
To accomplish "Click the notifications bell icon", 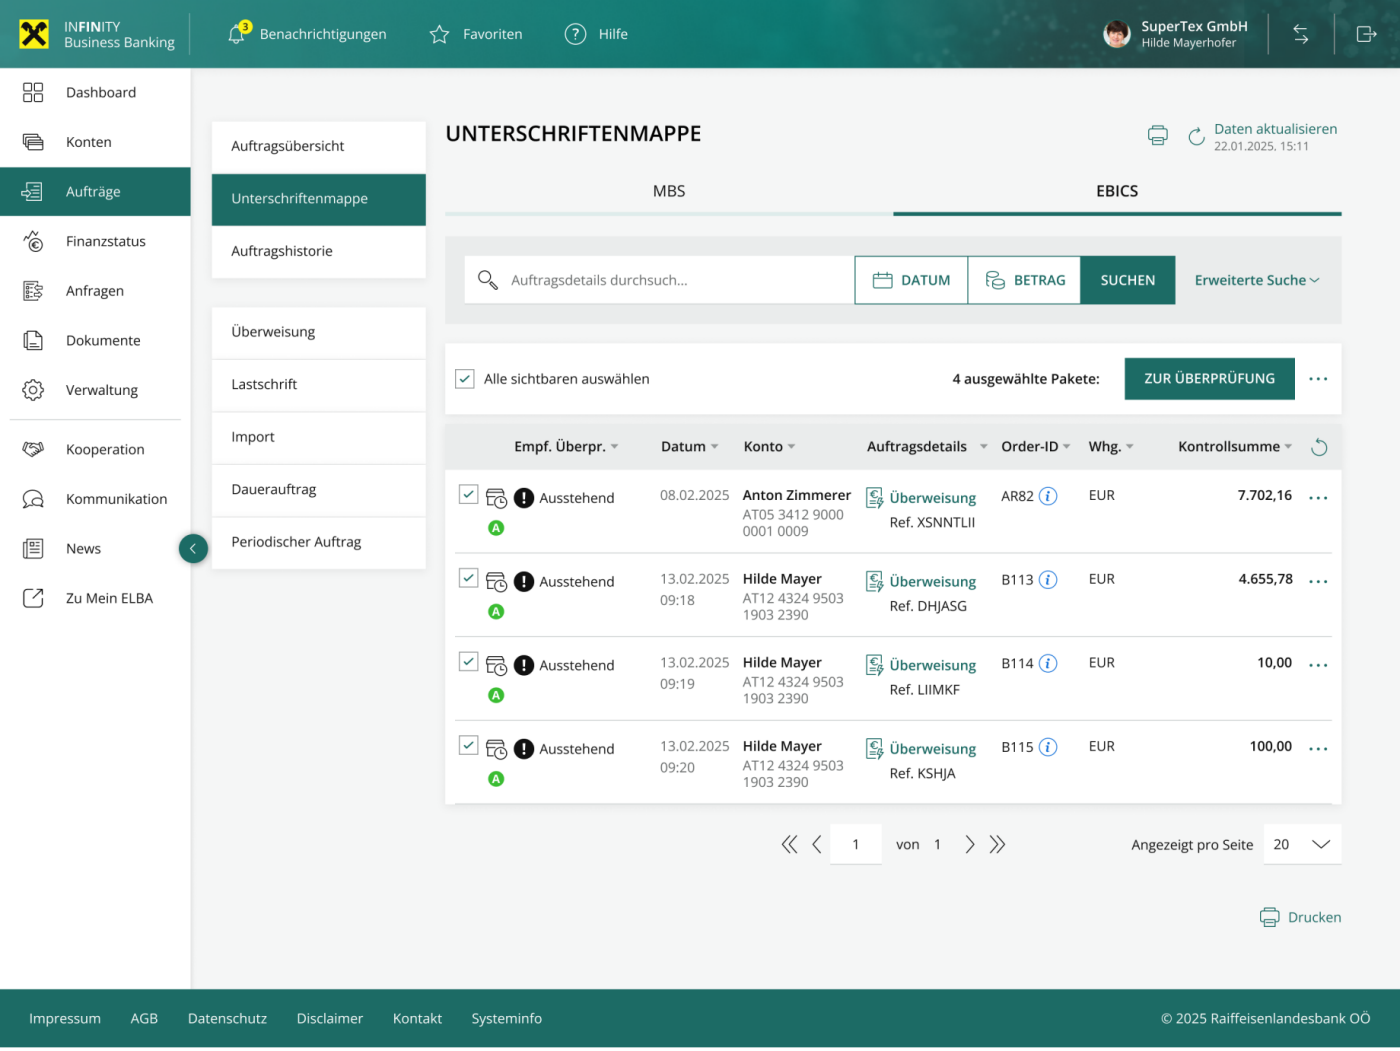I will coord(237,34).
